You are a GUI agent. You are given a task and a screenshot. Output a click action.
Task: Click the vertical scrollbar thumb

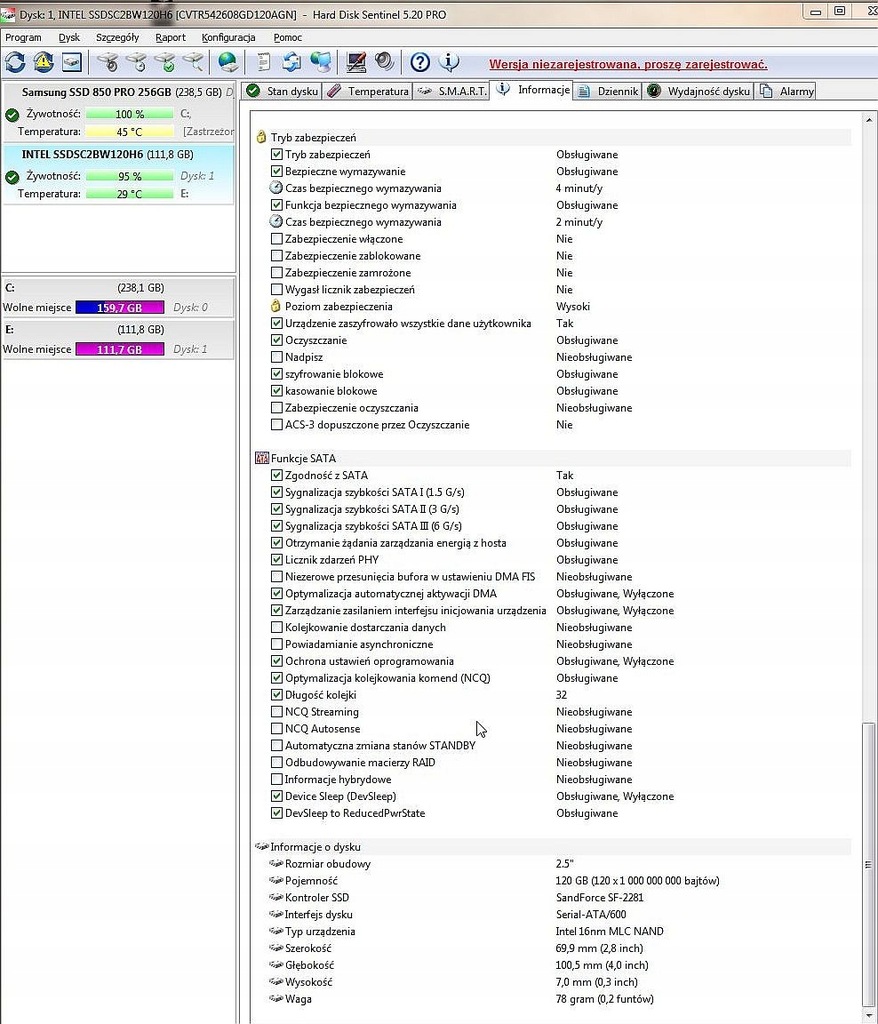click(x=869, y=865)
